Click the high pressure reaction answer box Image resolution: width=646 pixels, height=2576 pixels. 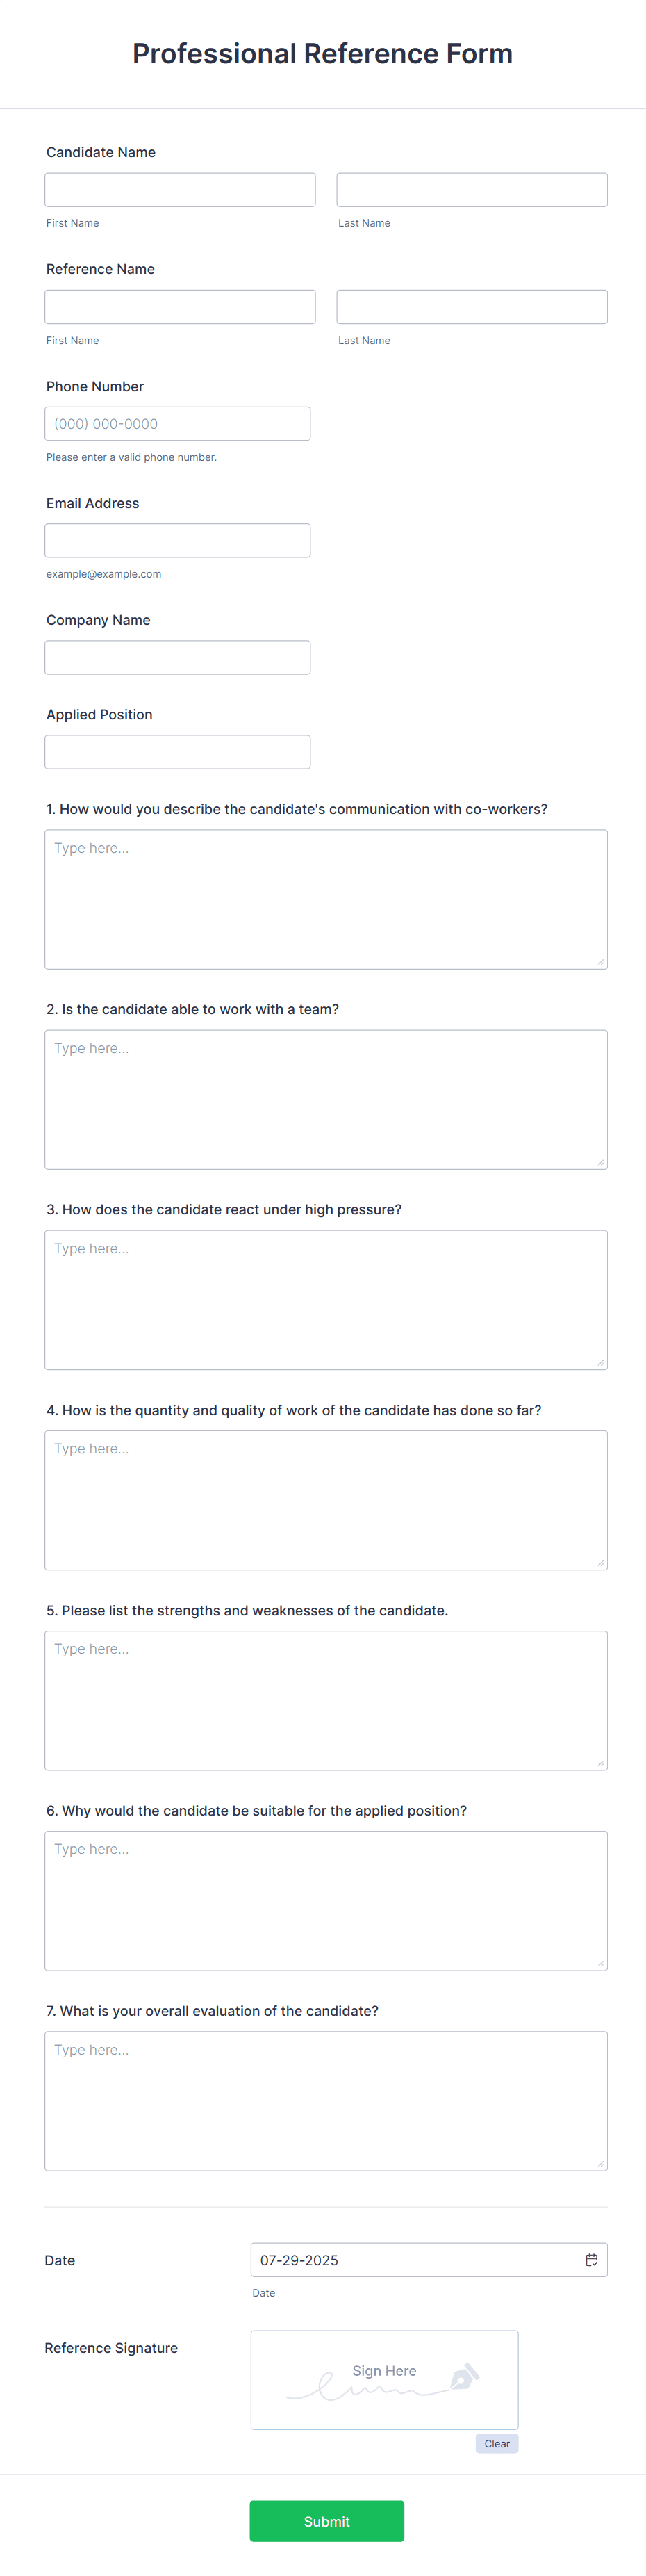(325, 1298)
